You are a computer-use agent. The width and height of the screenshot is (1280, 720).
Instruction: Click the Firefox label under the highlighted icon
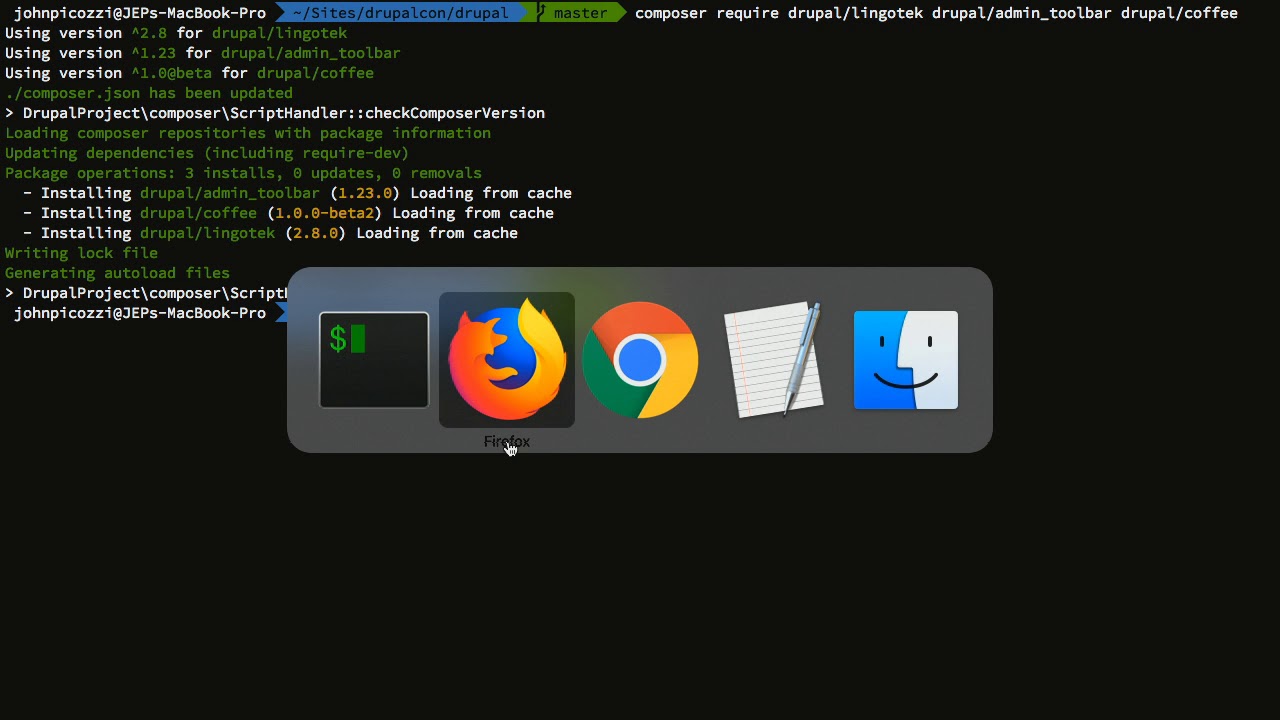pyautogui.click(x=507, y=441)
